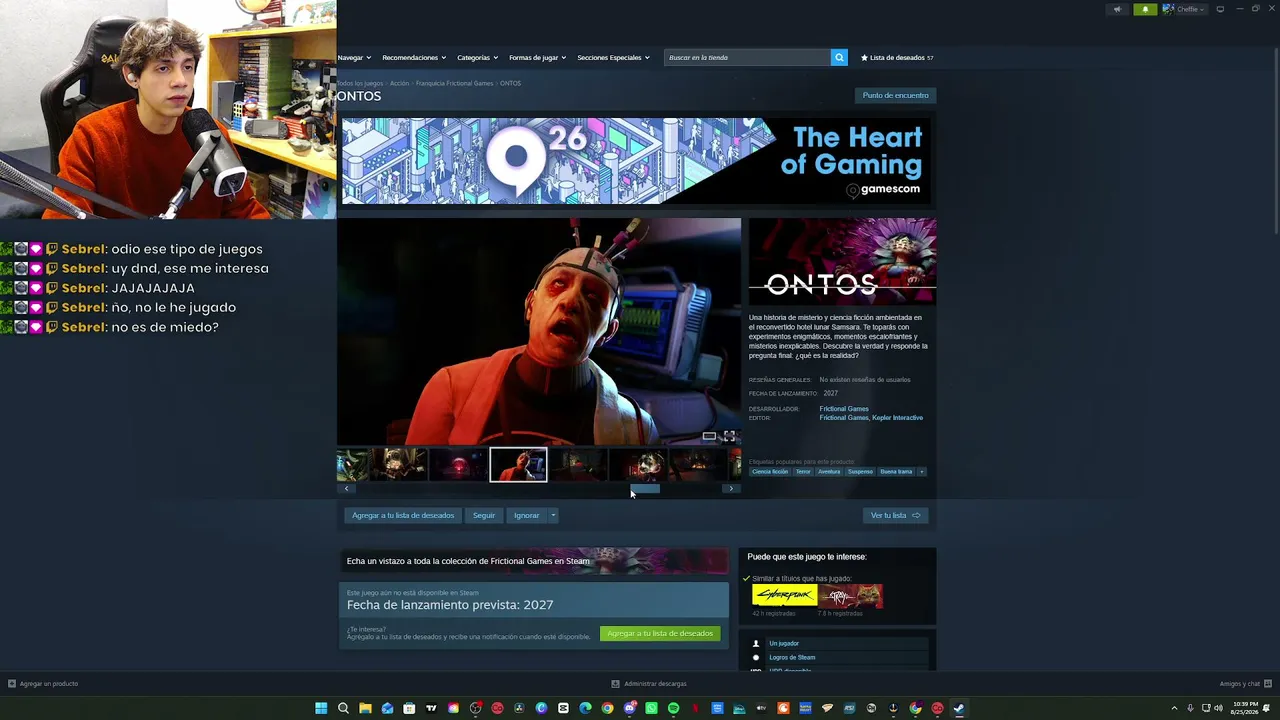
Task: Open Steam notifications bell icon
Action: [x=1145, y=9]
